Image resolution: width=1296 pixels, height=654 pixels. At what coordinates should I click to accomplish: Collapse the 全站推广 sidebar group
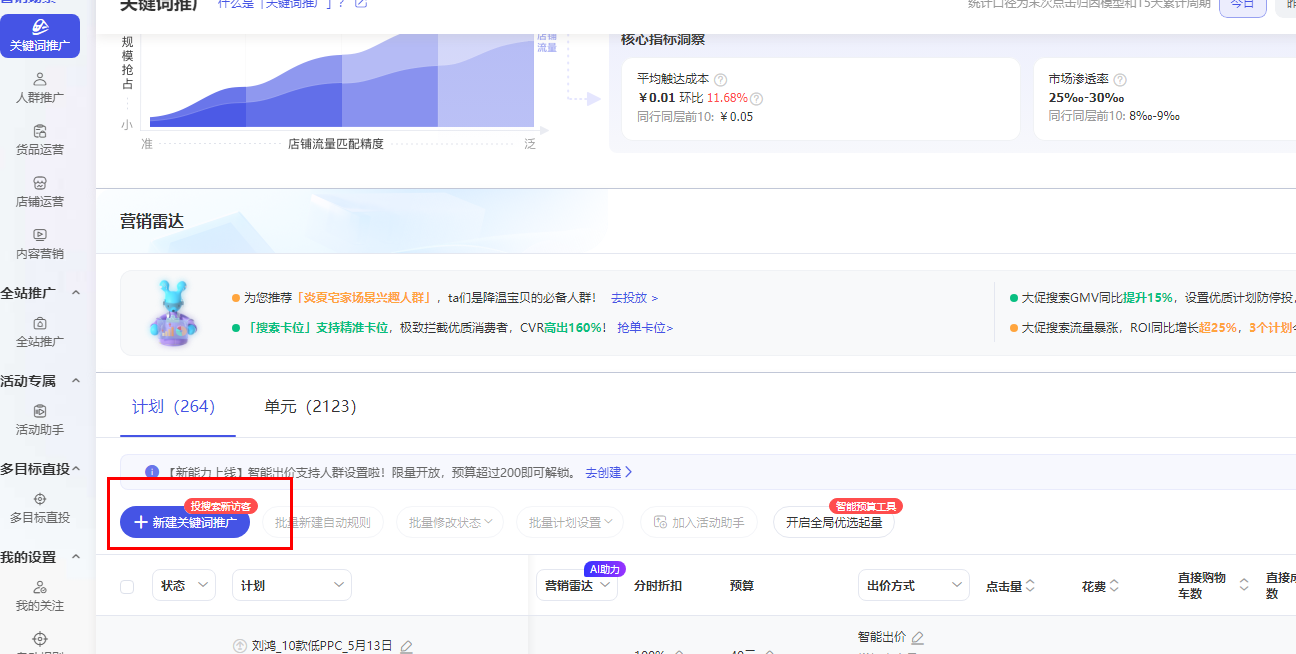tap(76, 292)
